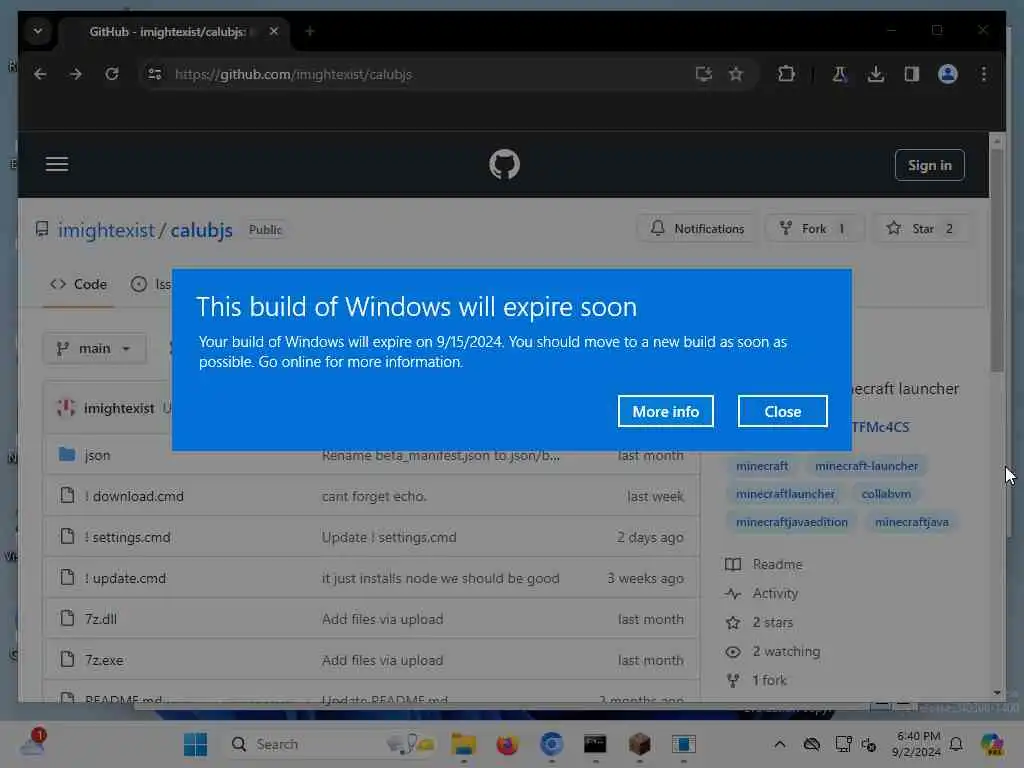
Task: Expand the main branch dropdown
Action: 95,349
